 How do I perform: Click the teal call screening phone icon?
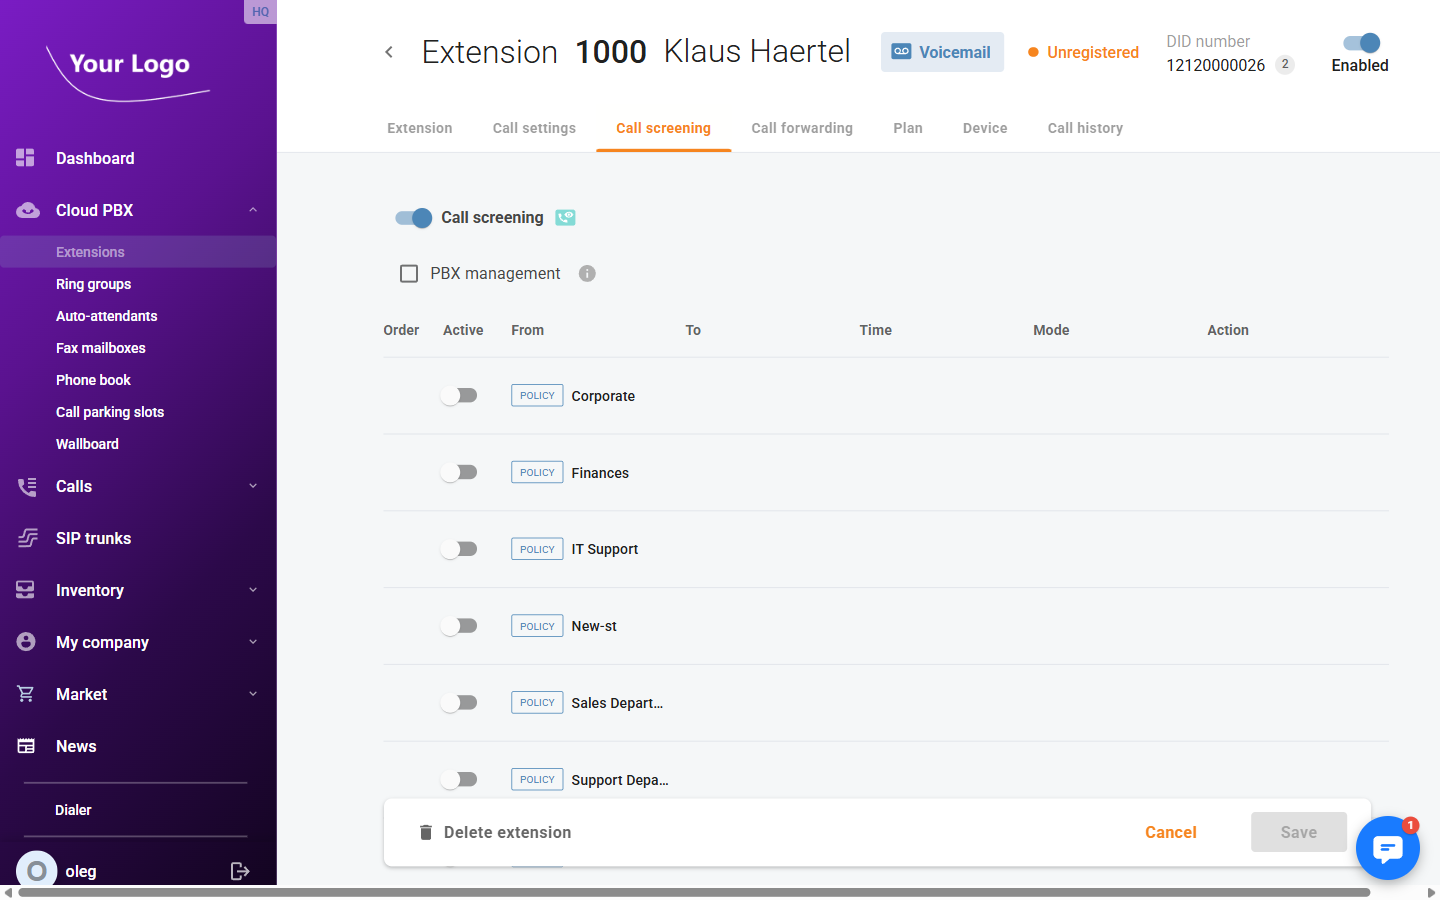coord(565,218)
